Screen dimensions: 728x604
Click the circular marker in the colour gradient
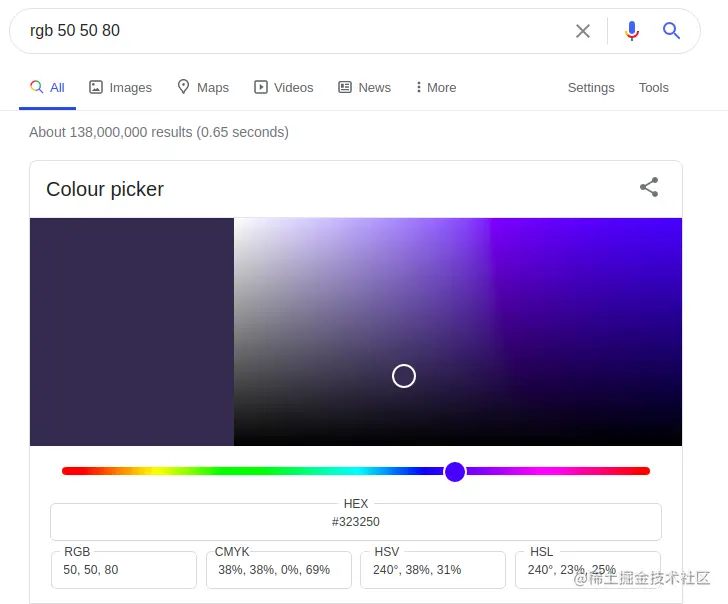coord(403,376)
